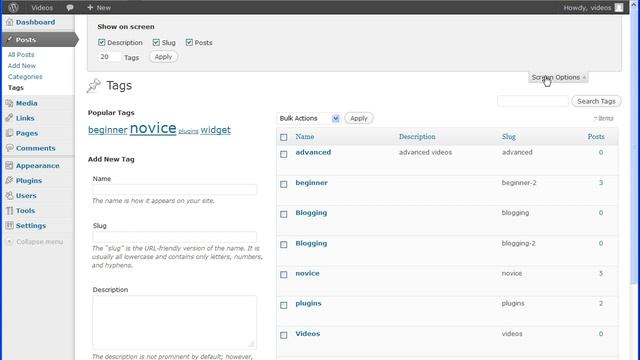The image size is (640, 360).
Task: Select the checkbox for the novice tag
Action: (284, 275)
